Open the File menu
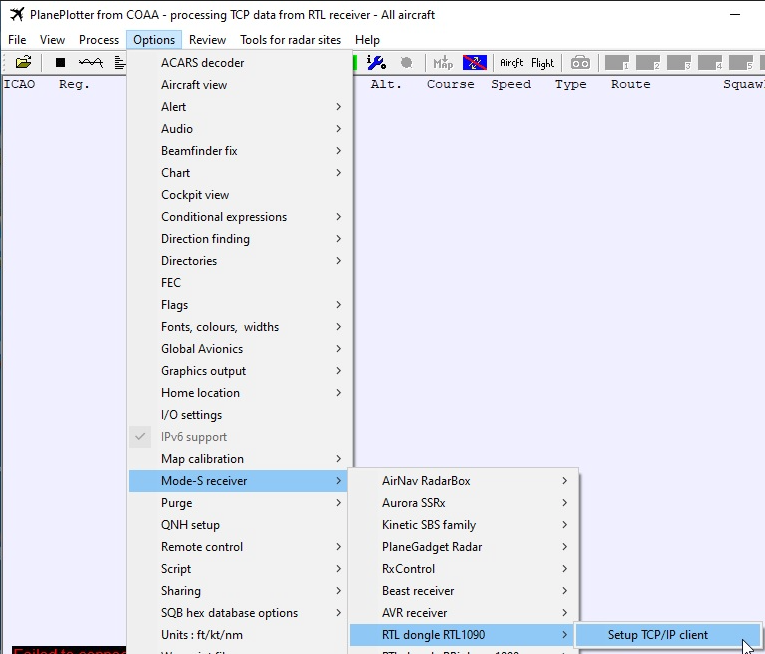765x654 pixels. pos(17,40)
